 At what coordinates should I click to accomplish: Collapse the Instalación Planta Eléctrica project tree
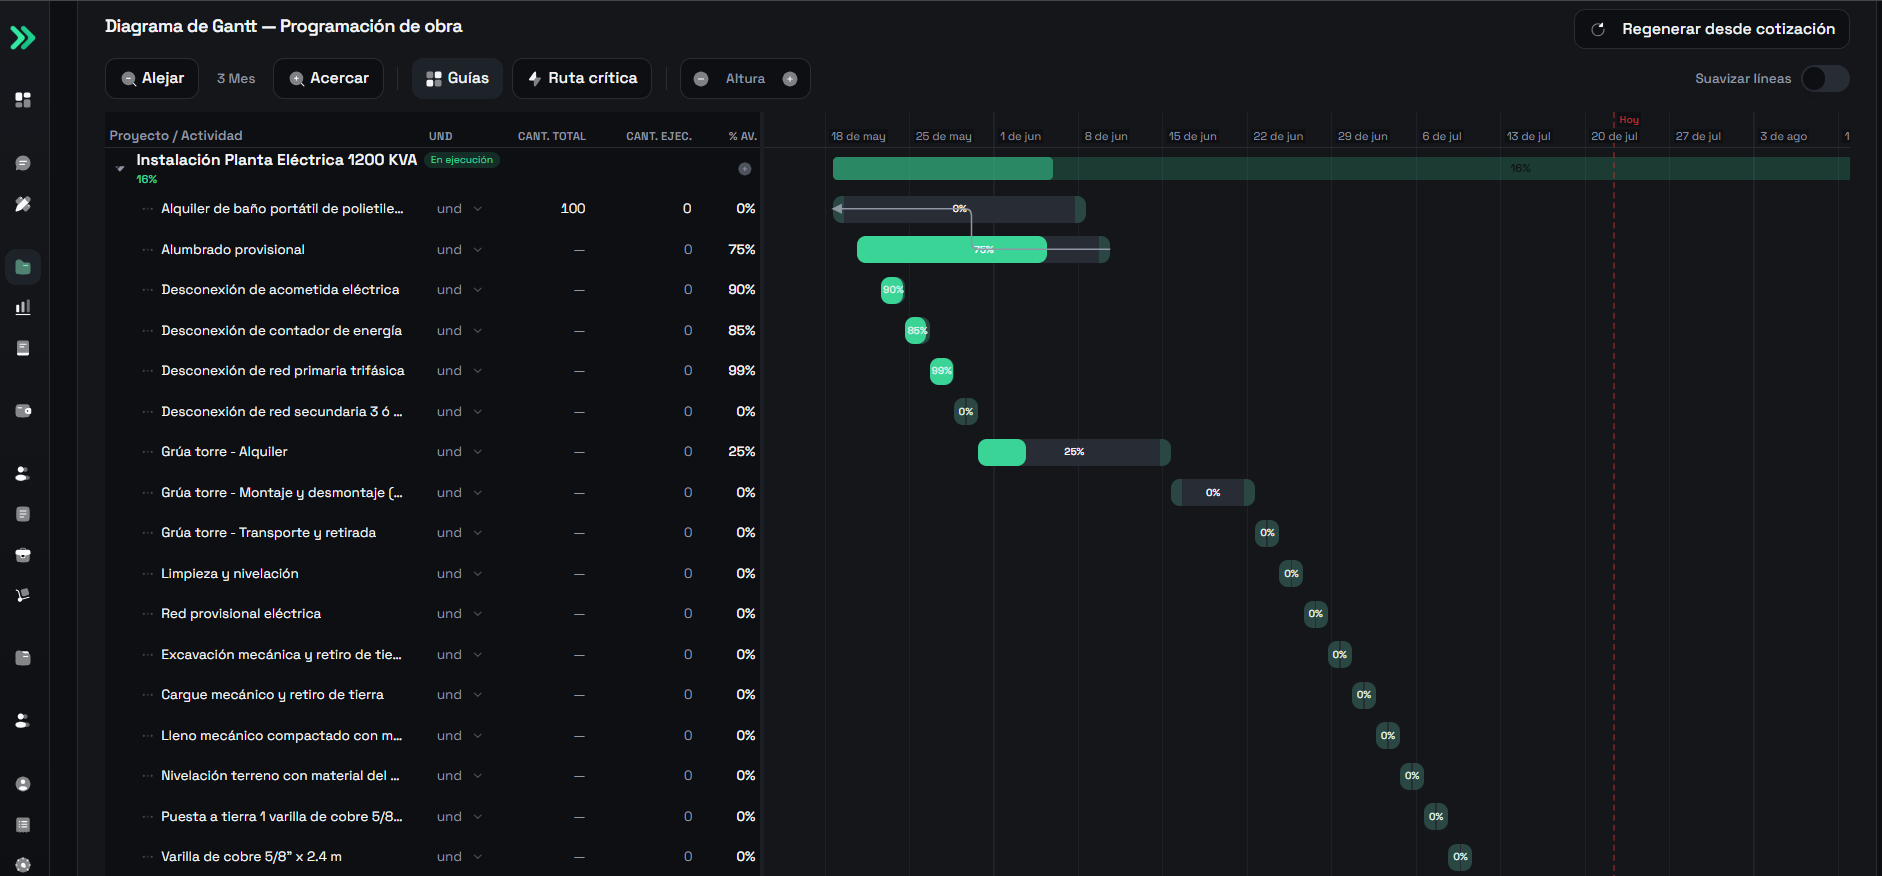click(x=120, y=169)
